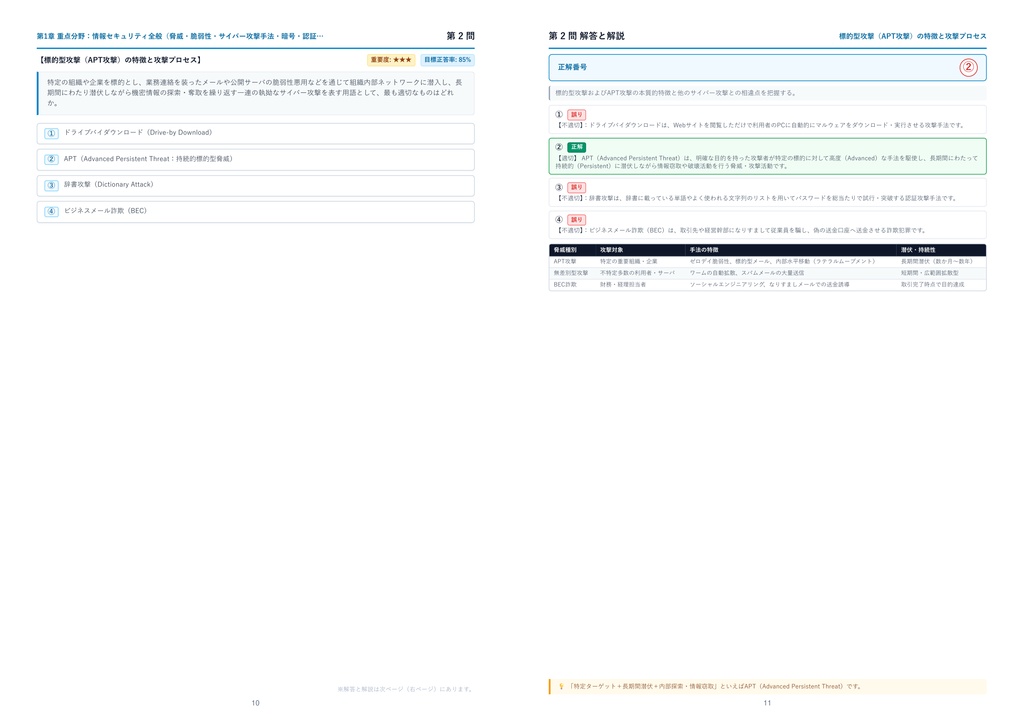
Task: Click the APT攻撃 row in the table
Action: coord(767,261)
